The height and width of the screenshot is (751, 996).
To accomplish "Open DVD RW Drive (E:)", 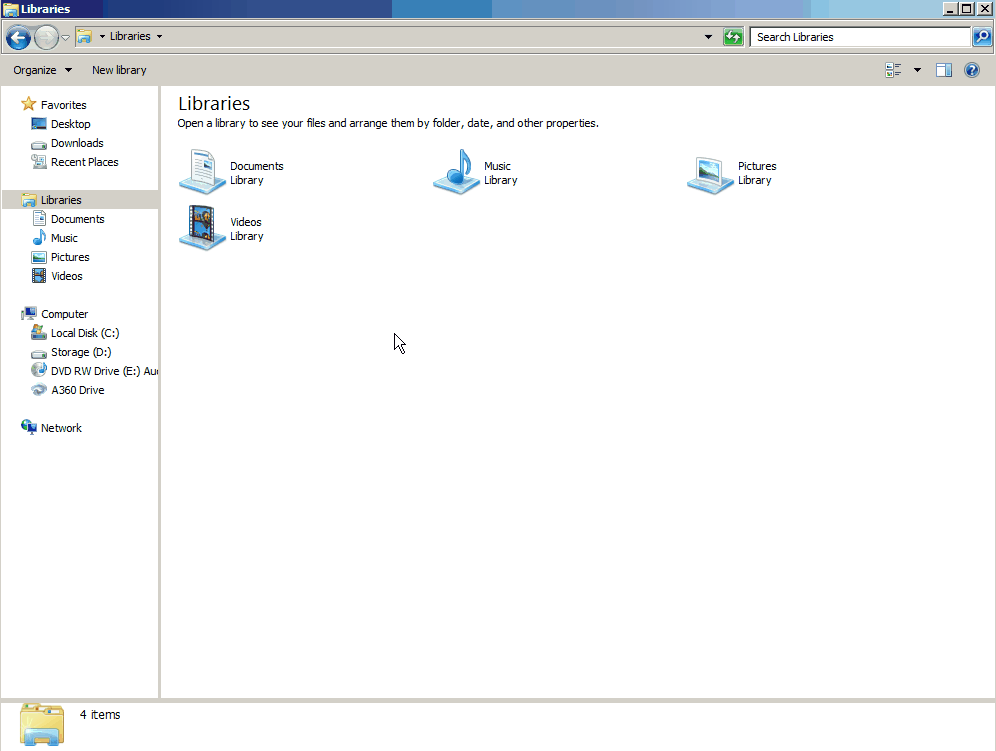I will coord(104,372).
